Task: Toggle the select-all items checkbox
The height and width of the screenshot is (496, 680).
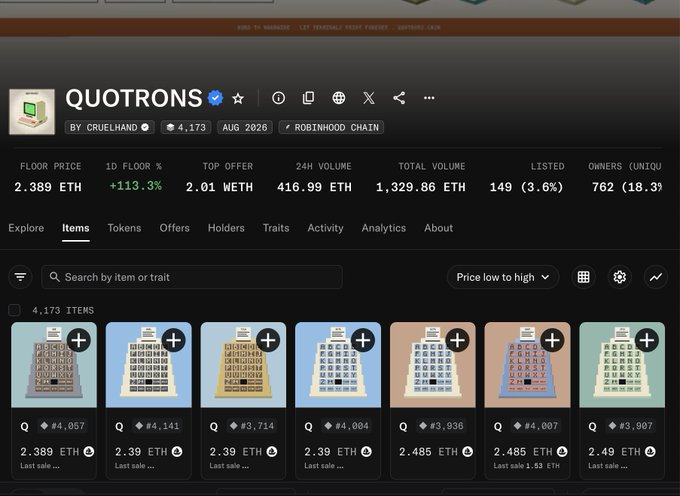Action: click(14, 310)
